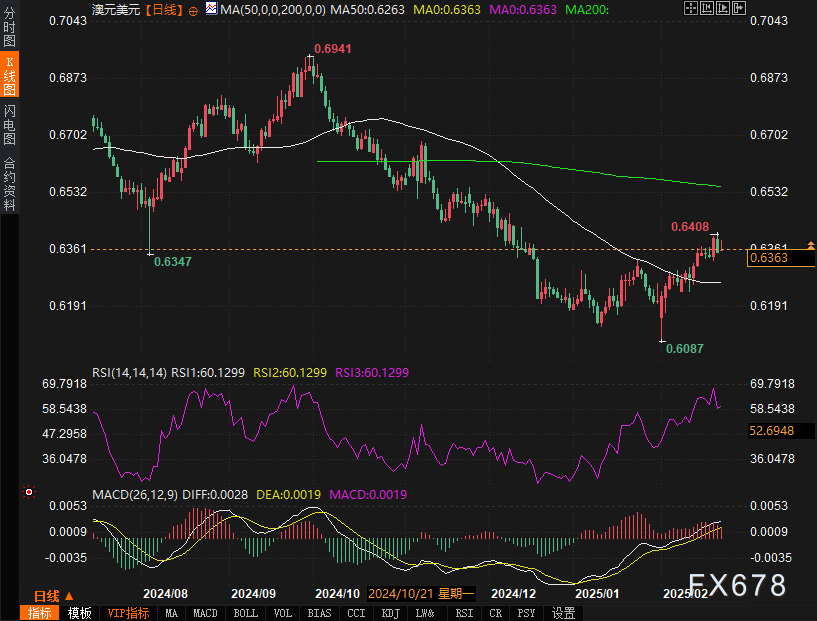This screenshot has width=817, height=621.
Task: Switch to the 模板 tab
Action: tap(79, 613)
